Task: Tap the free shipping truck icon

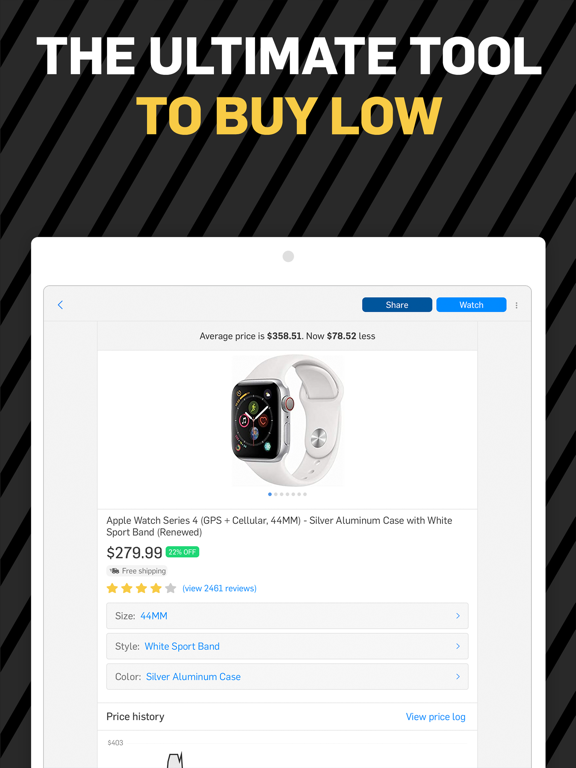Action: coord(114,571)
